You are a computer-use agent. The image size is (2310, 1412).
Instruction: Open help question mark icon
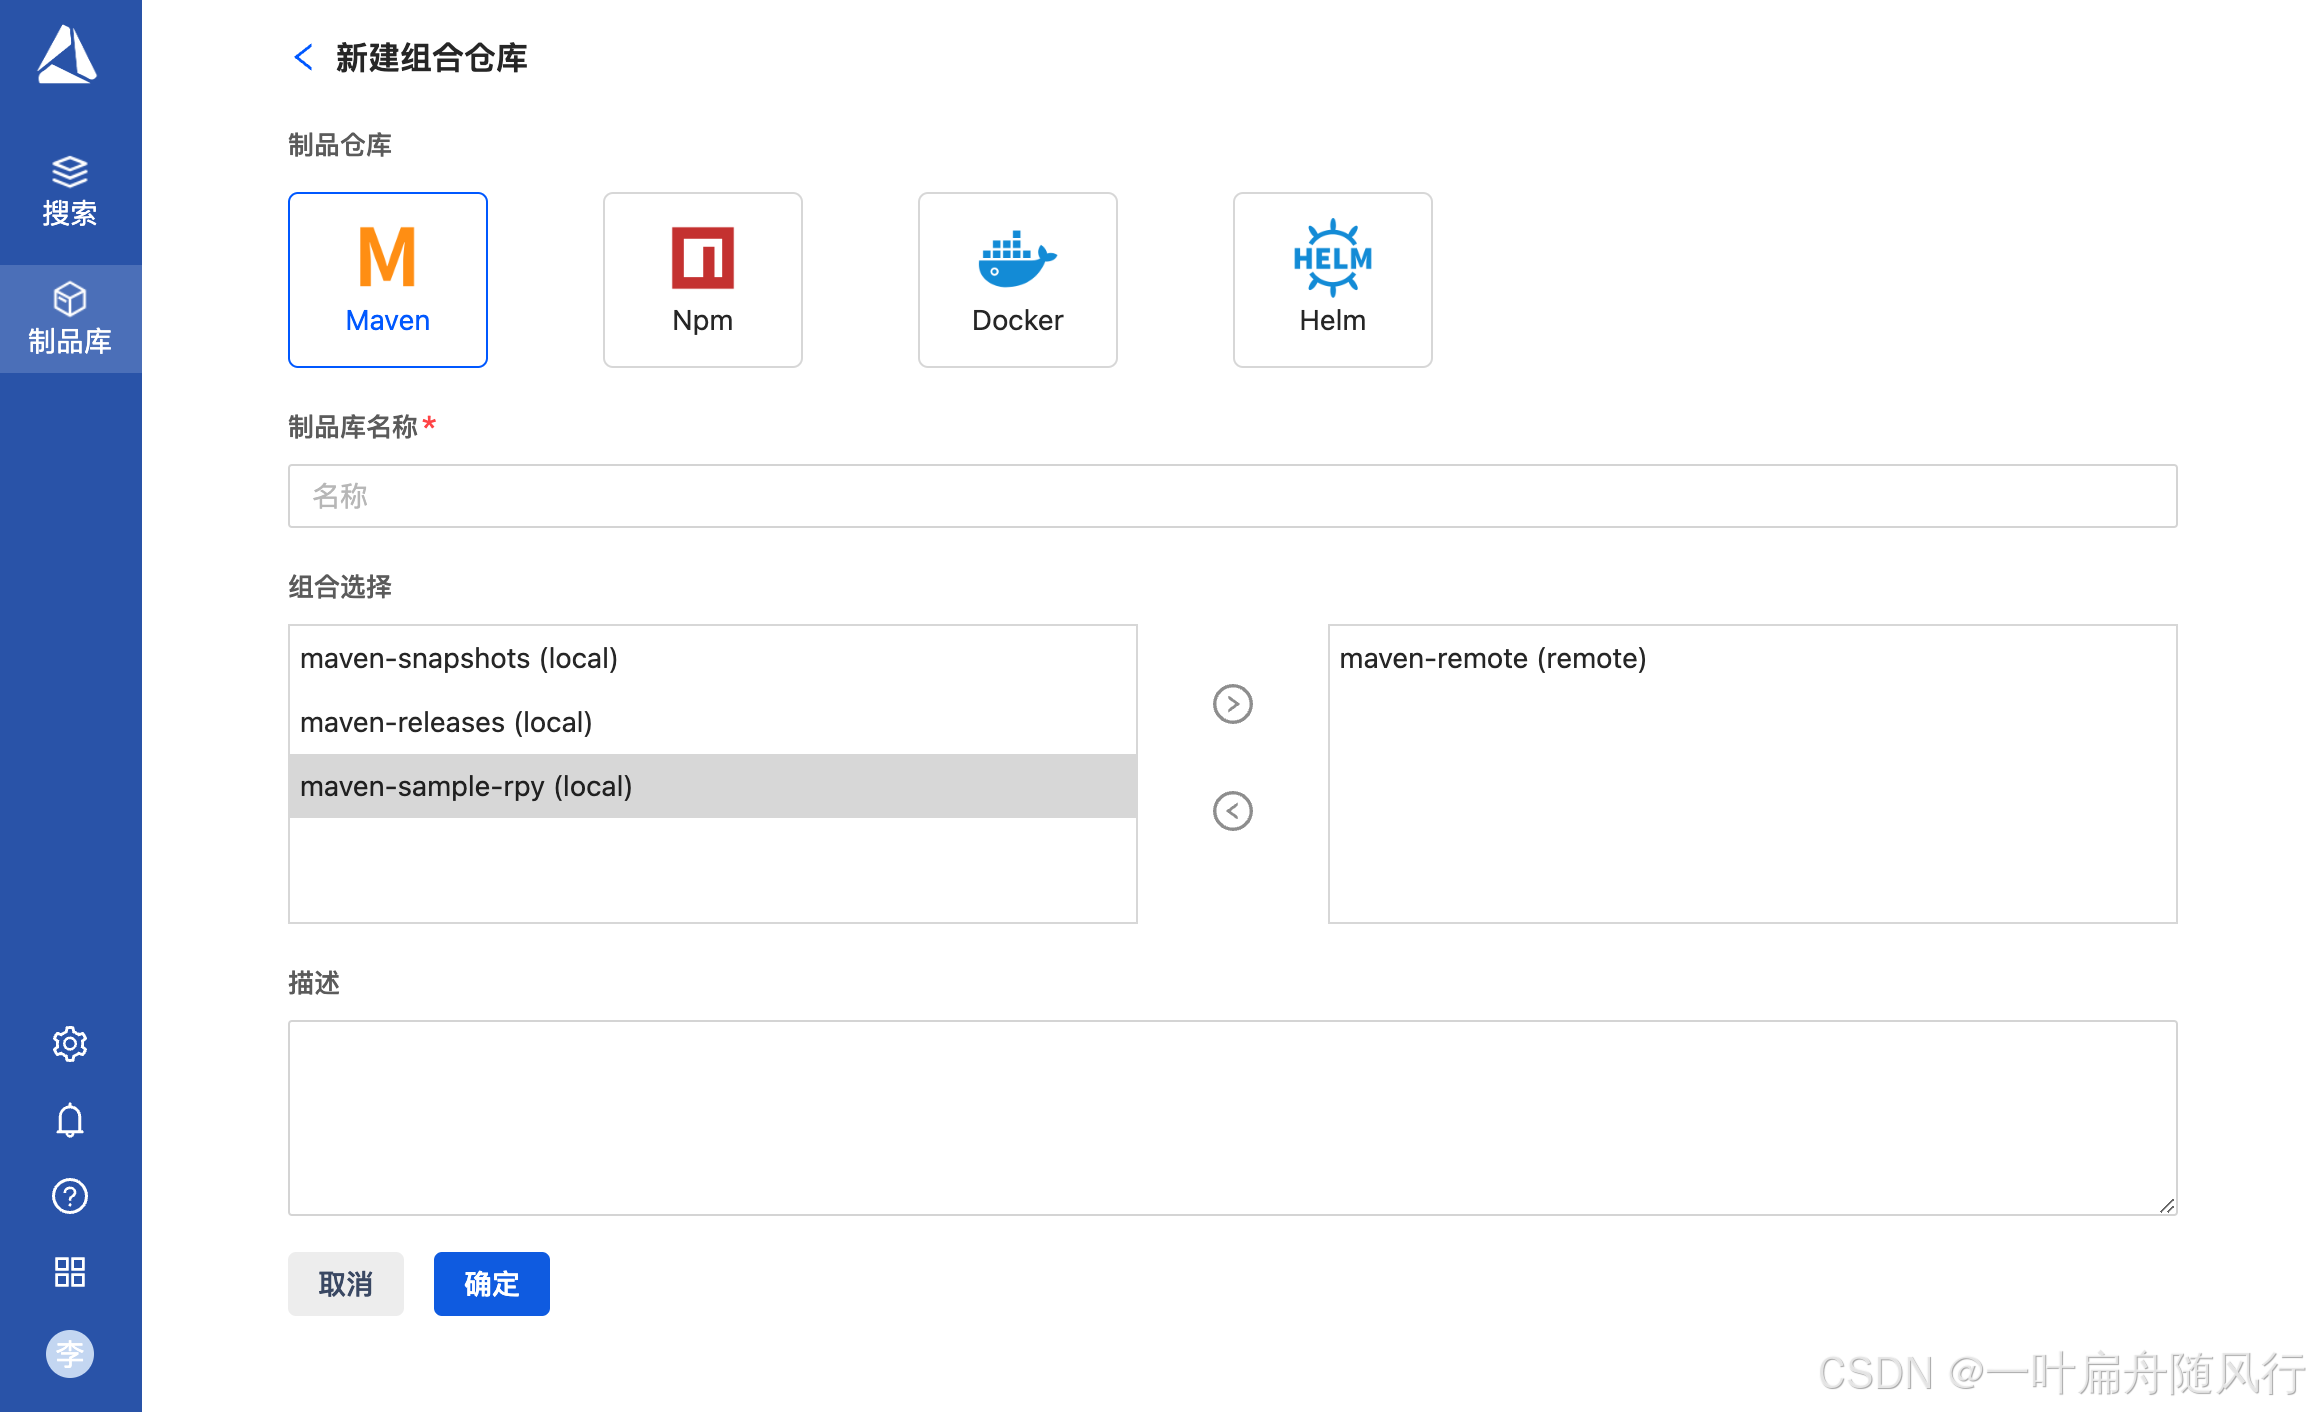pyautogui.click(x=70, y=1196)
